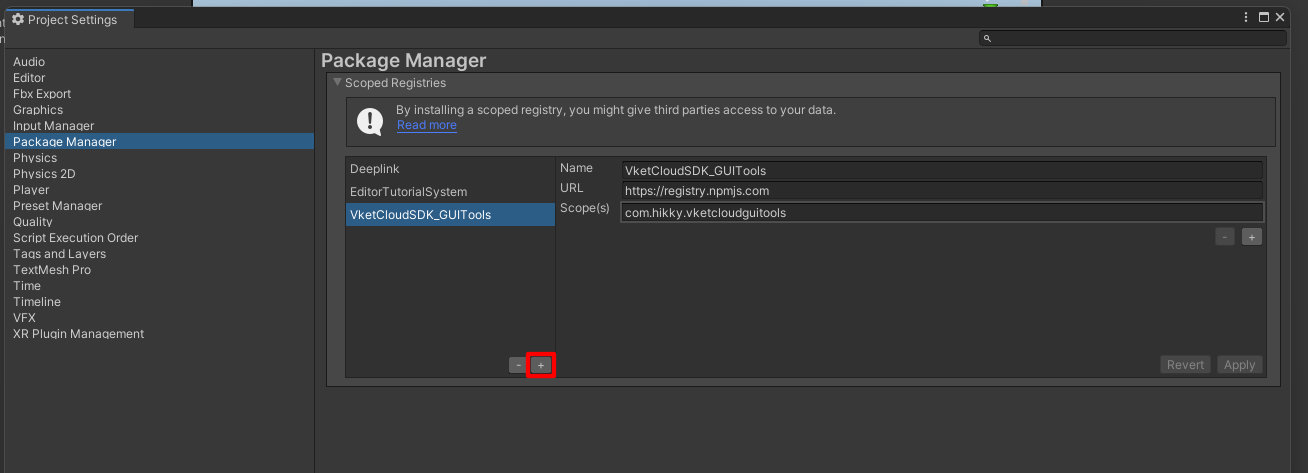Image resolution: width=1308 pixels, height=473 pixels.
Task: Select the Deeplink registry
Action: click(x=375, y=169)
